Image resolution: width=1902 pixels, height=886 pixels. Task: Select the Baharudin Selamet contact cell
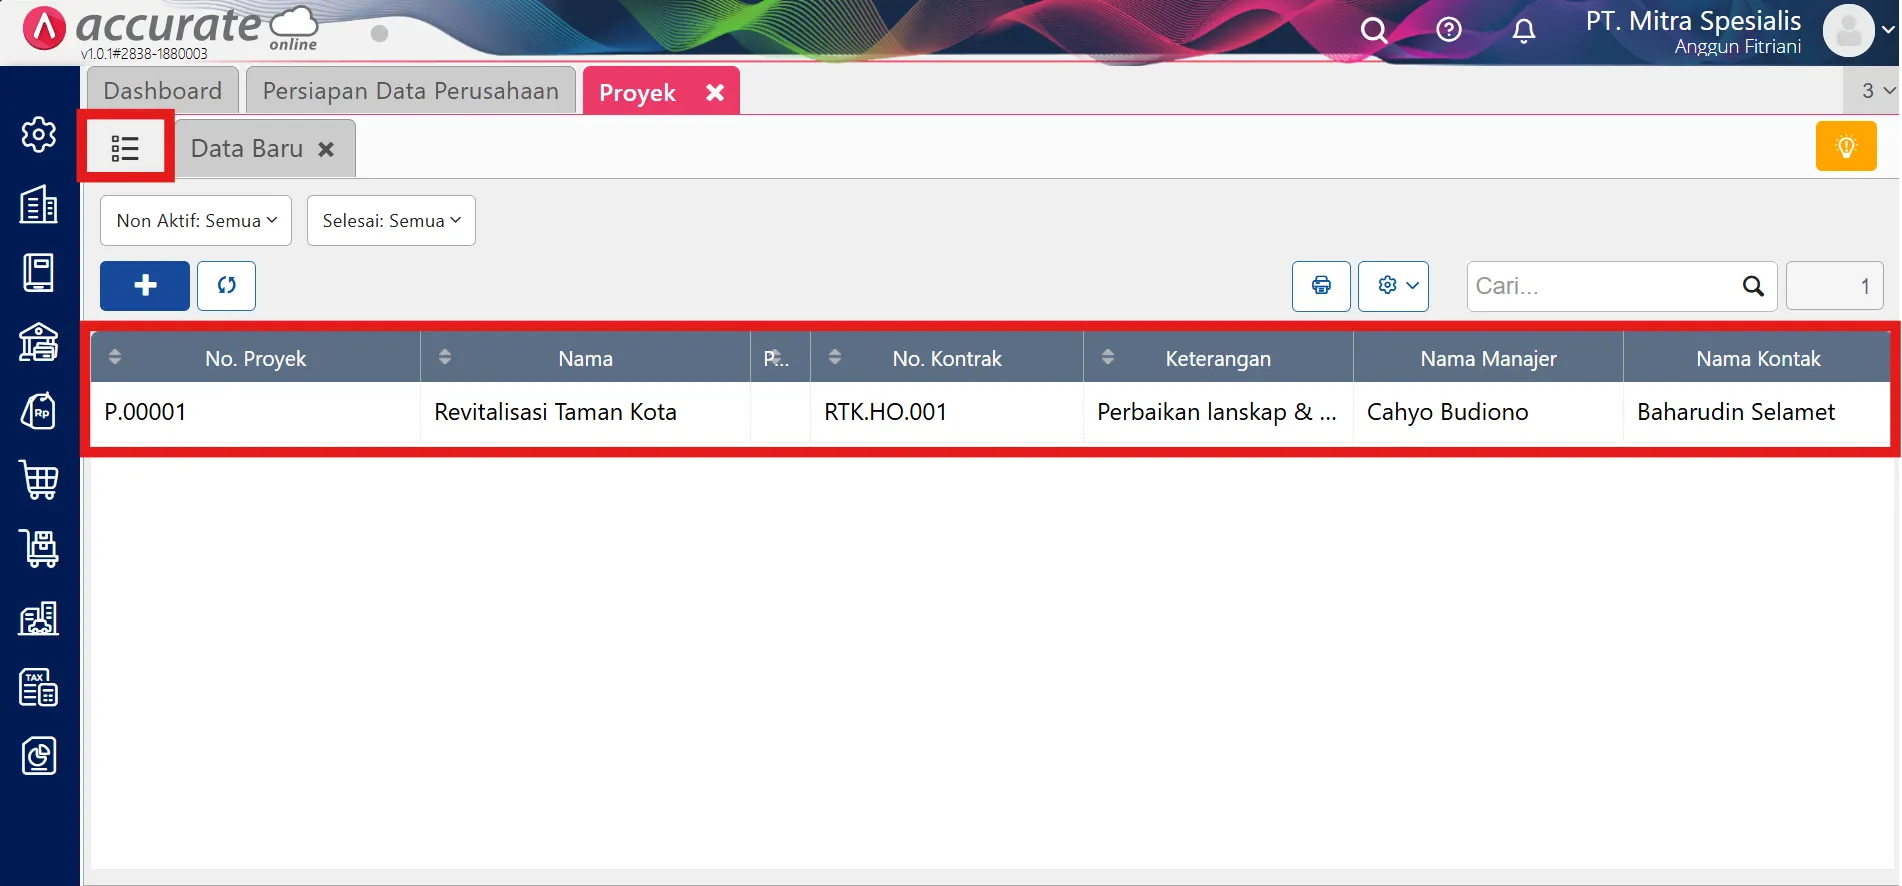[x=1757, y=412]
